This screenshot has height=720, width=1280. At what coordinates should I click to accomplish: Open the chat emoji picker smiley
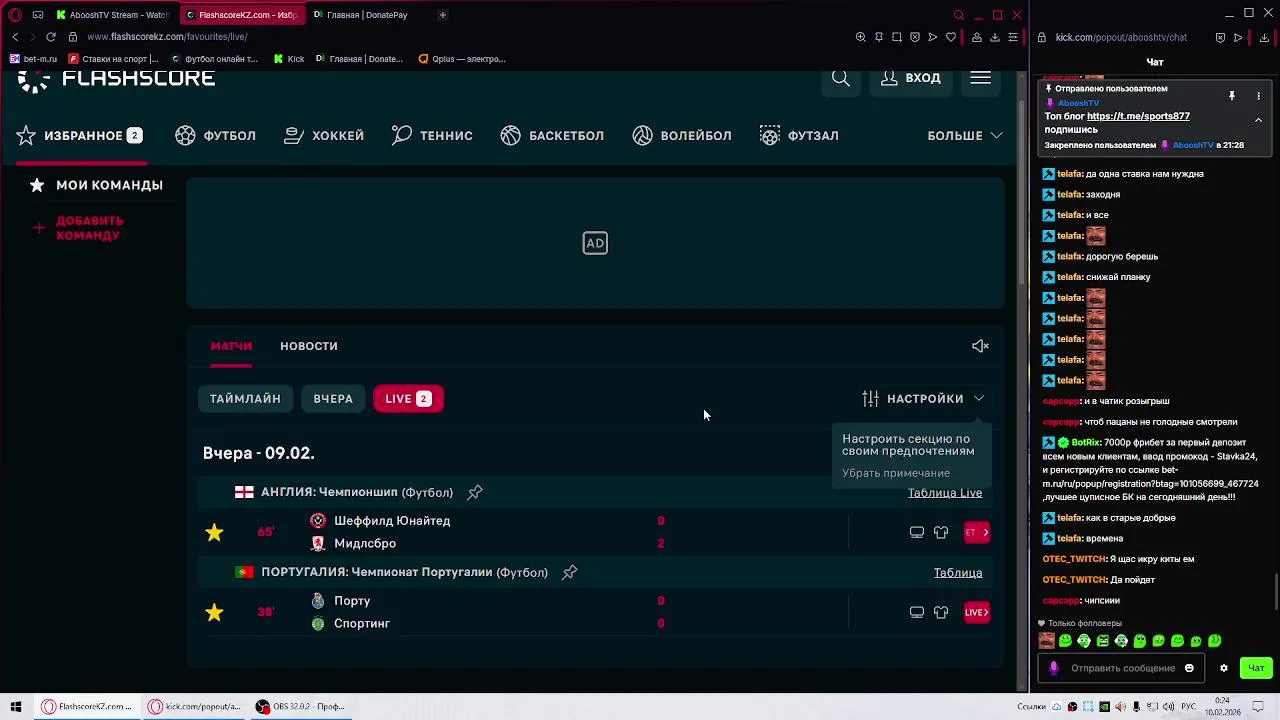click(x=1189, y=668)
